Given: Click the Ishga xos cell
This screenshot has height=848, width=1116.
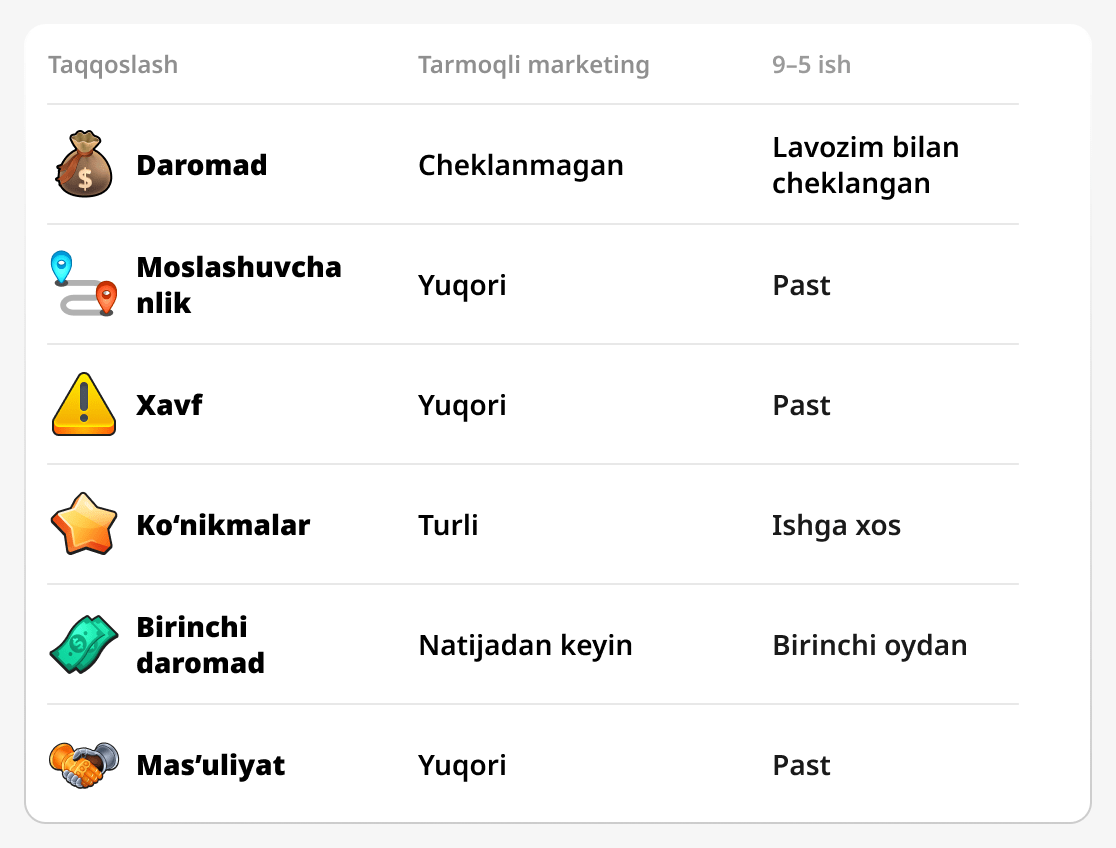Looking at the screenshot, I should click(x=836, y=525).
